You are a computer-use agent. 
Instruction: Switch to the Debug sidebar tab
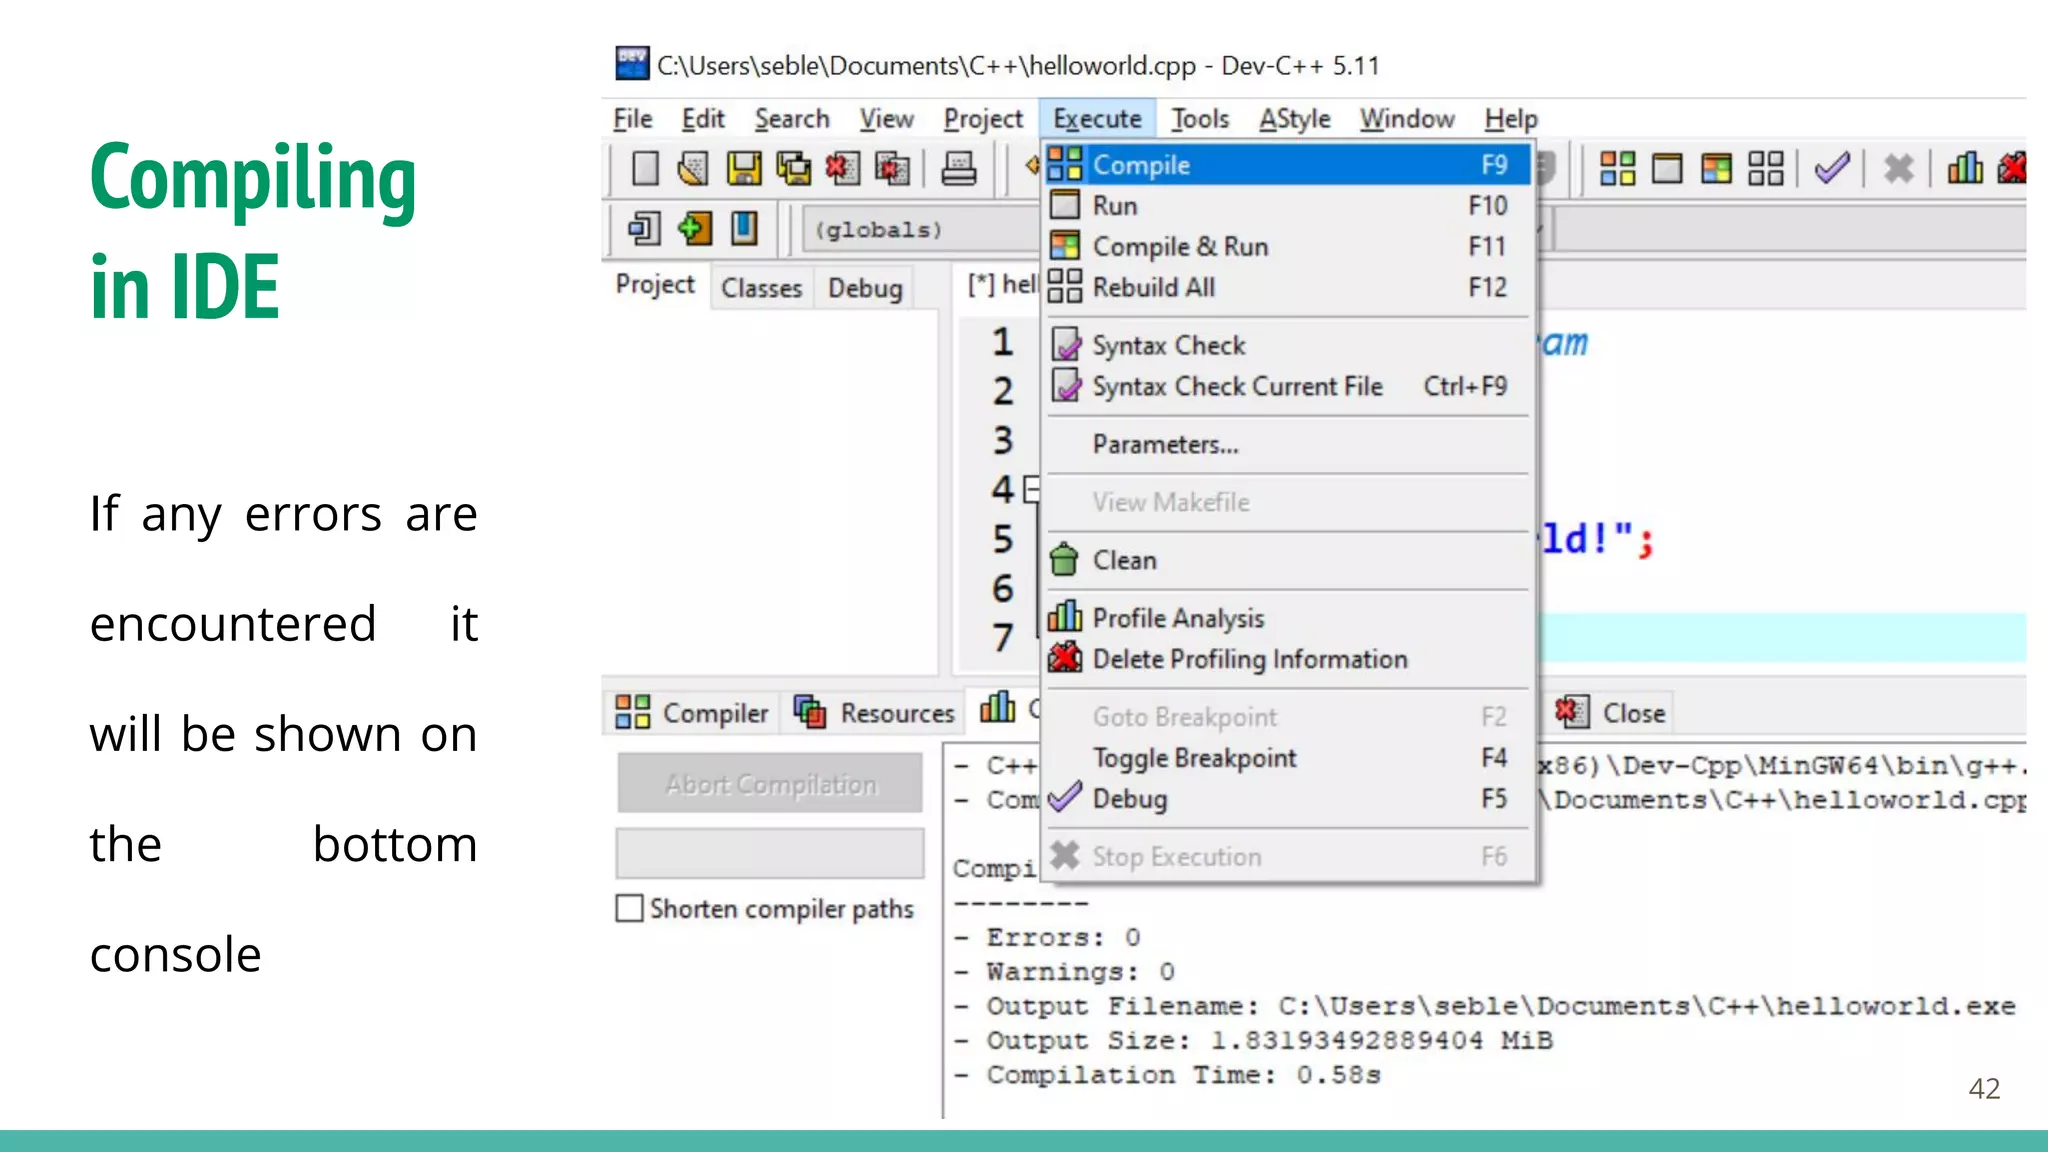click(865, 288)
